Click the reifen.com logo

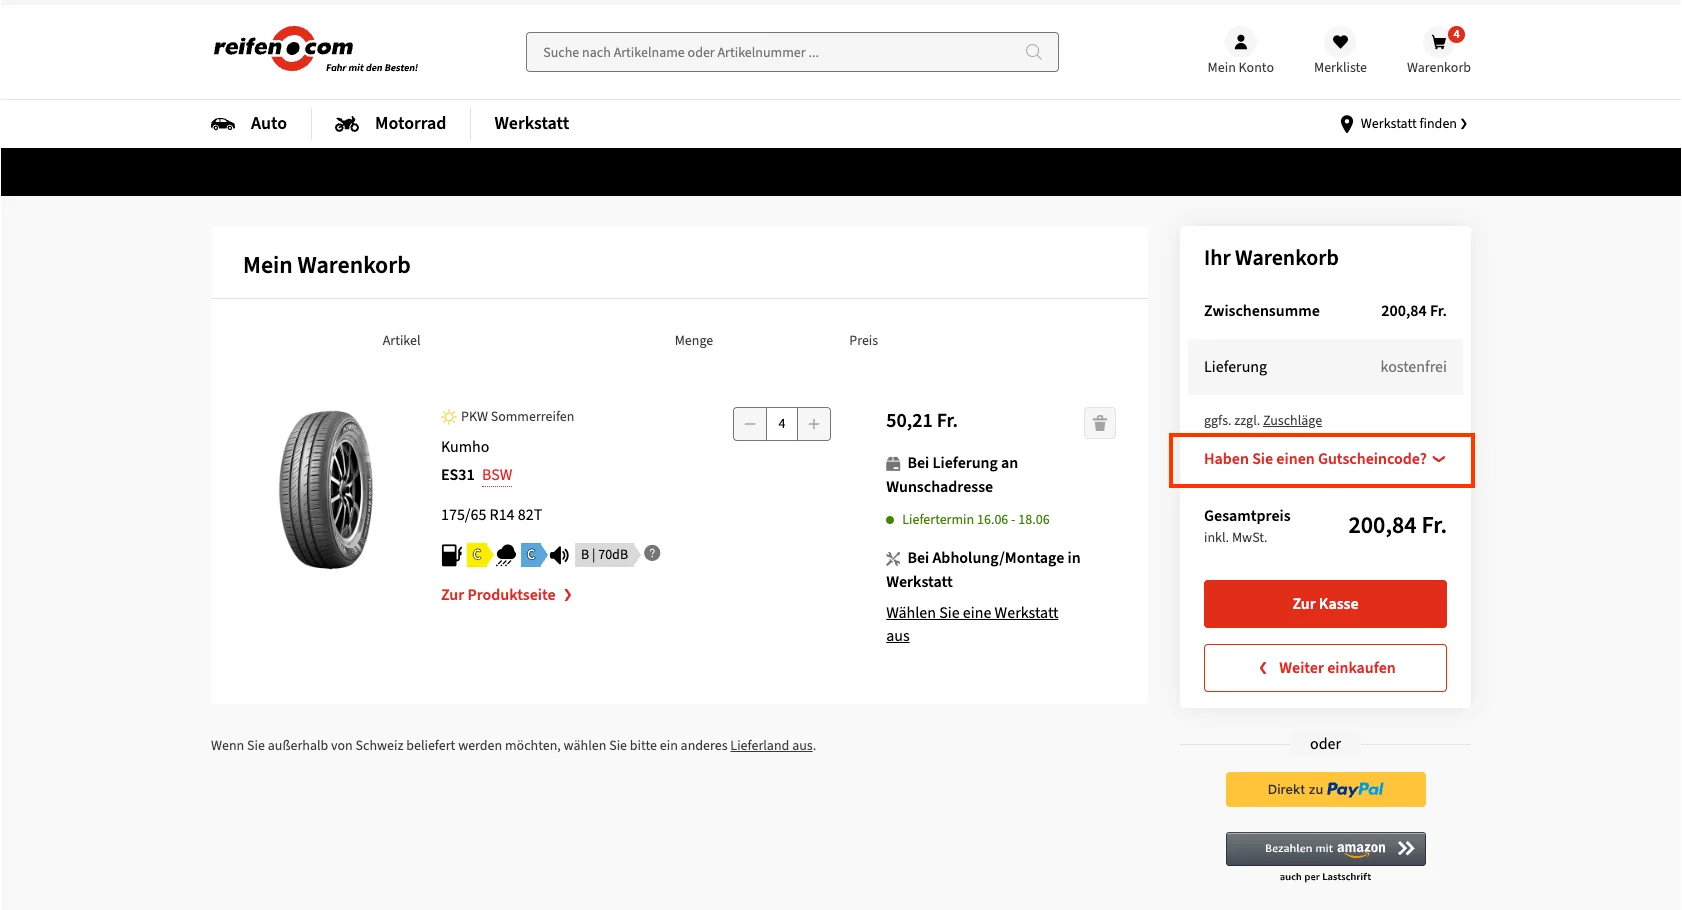[315, 50]
